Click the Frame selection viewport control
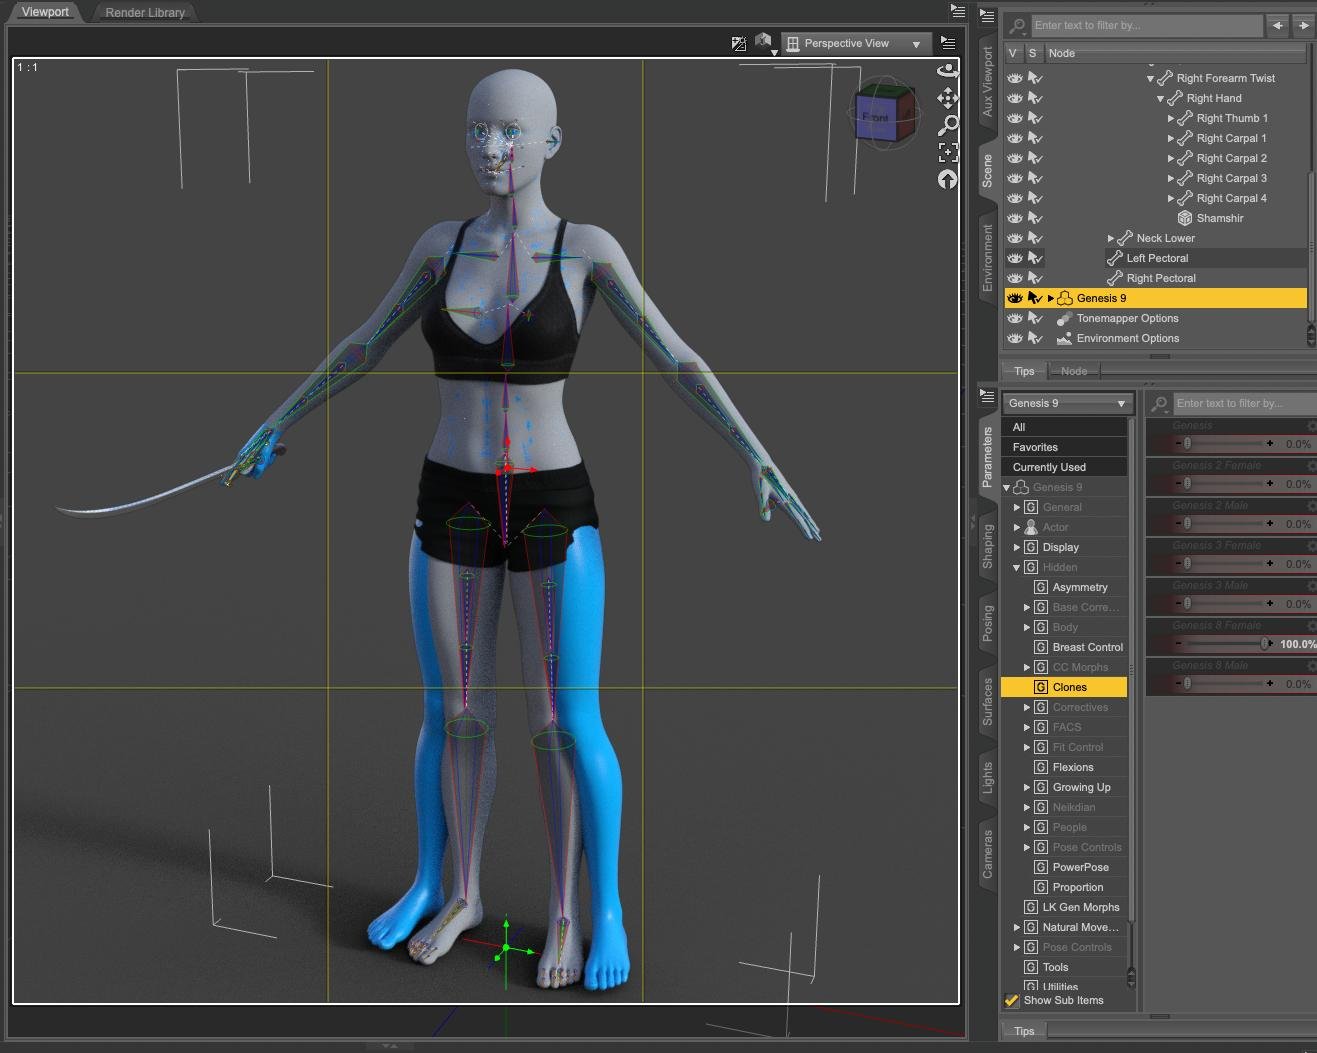Image resolution: width=1317 pixels, height=1053 pixels. [947, 152]
